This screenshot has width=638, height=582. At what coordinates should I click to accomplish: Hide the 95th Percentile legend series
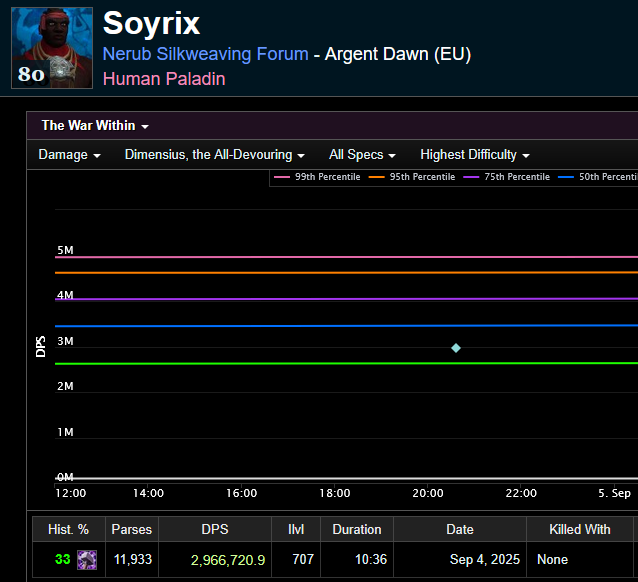point(412,177)
